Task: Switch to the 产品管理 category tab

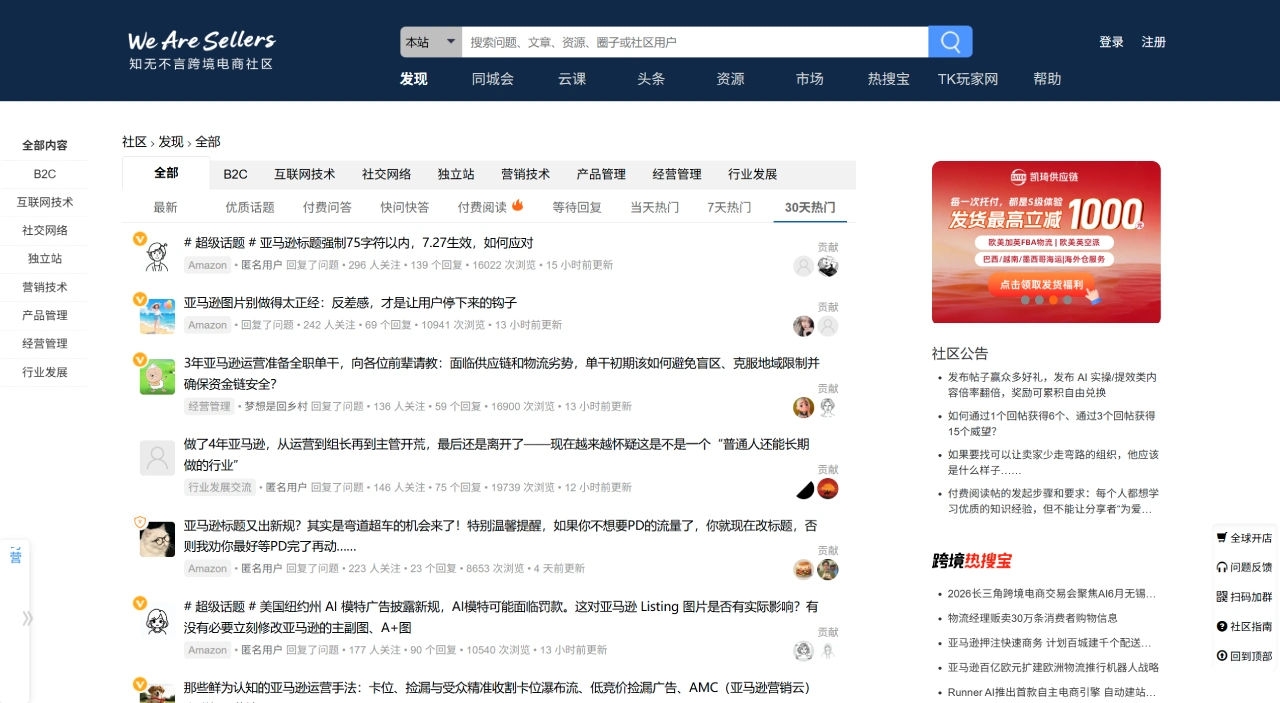Action: [601, 174]
